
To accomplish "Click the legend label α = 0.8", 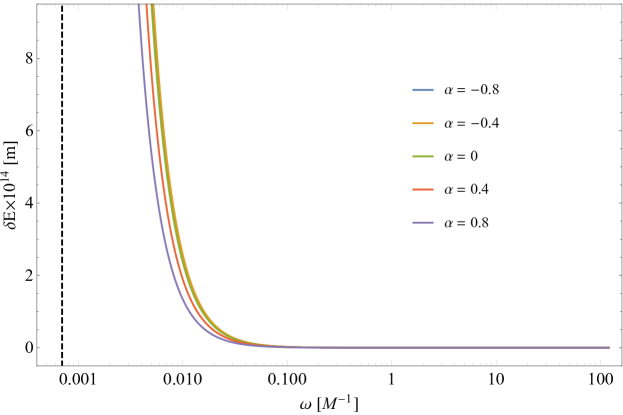I will (x=466, y=223).
